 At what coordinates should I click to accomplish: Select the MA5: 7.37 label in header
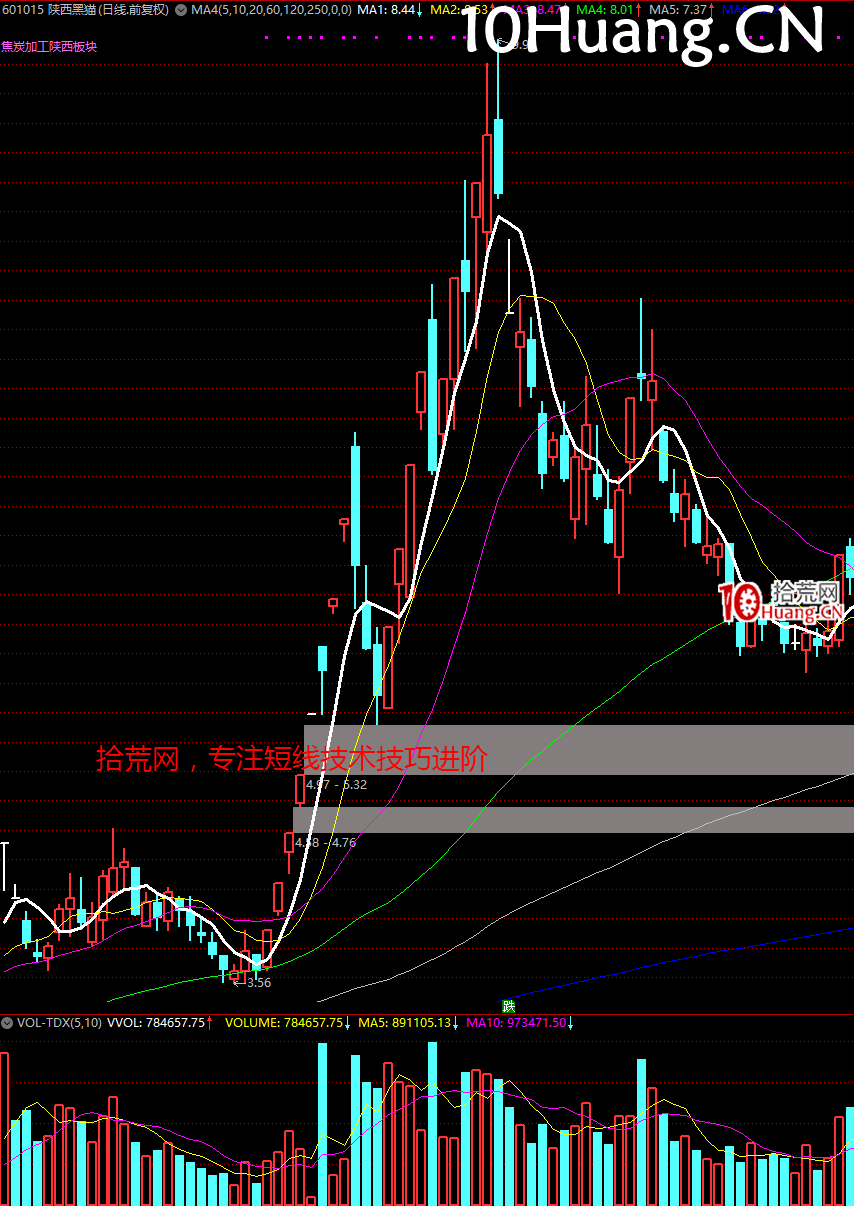(x=680, y=10)
